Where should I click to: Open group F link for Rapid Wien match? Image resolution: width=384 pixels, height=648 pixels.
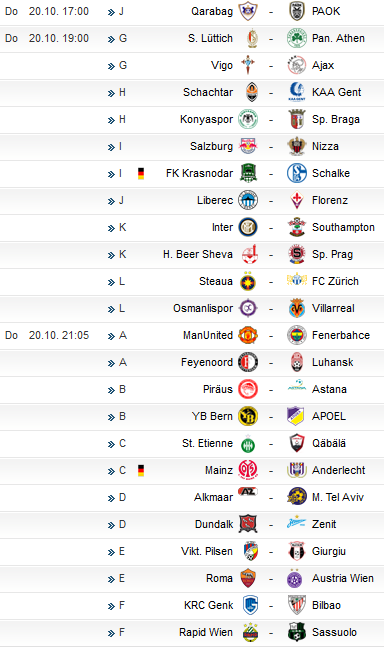[117, 632]
